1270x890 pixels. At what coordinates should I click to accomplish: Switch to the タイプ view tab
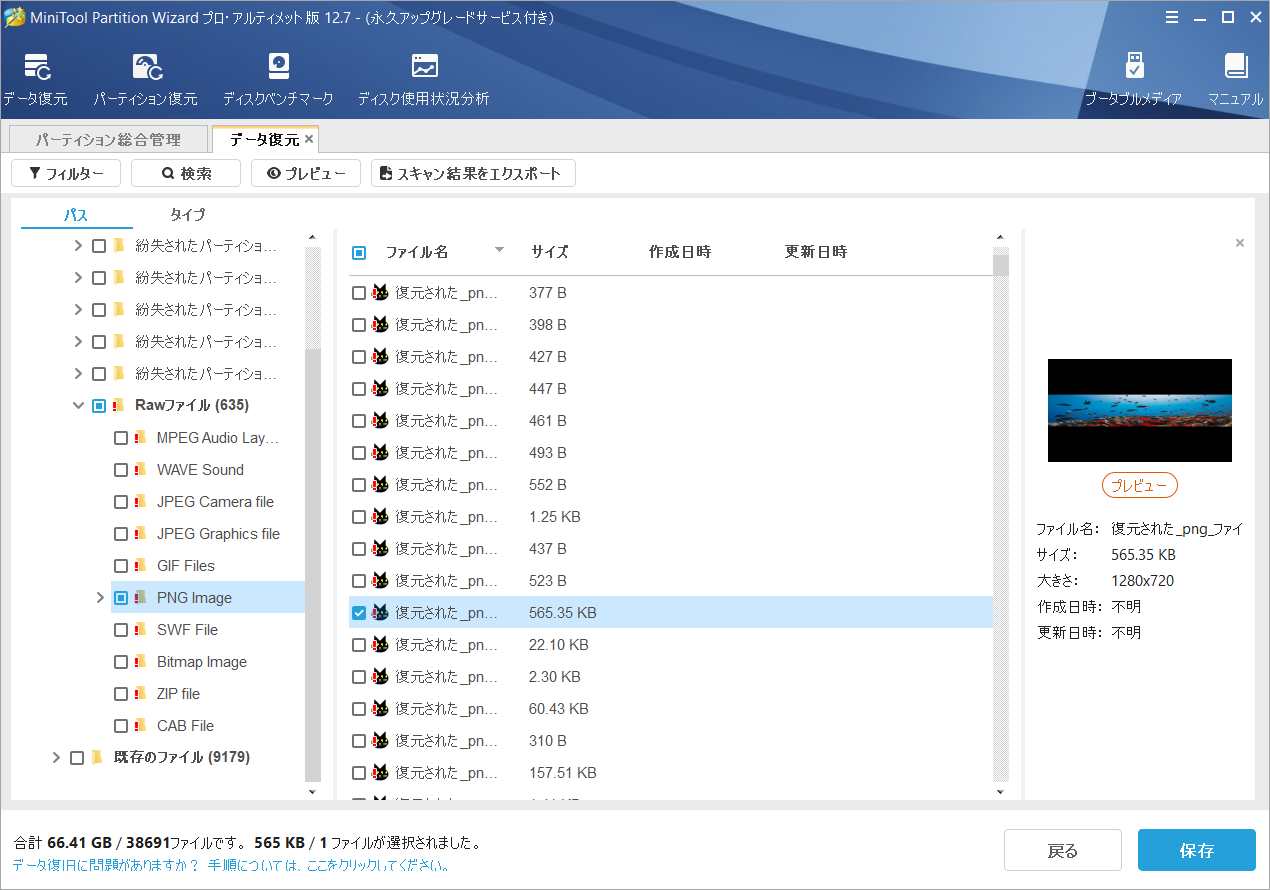(188, 215)
